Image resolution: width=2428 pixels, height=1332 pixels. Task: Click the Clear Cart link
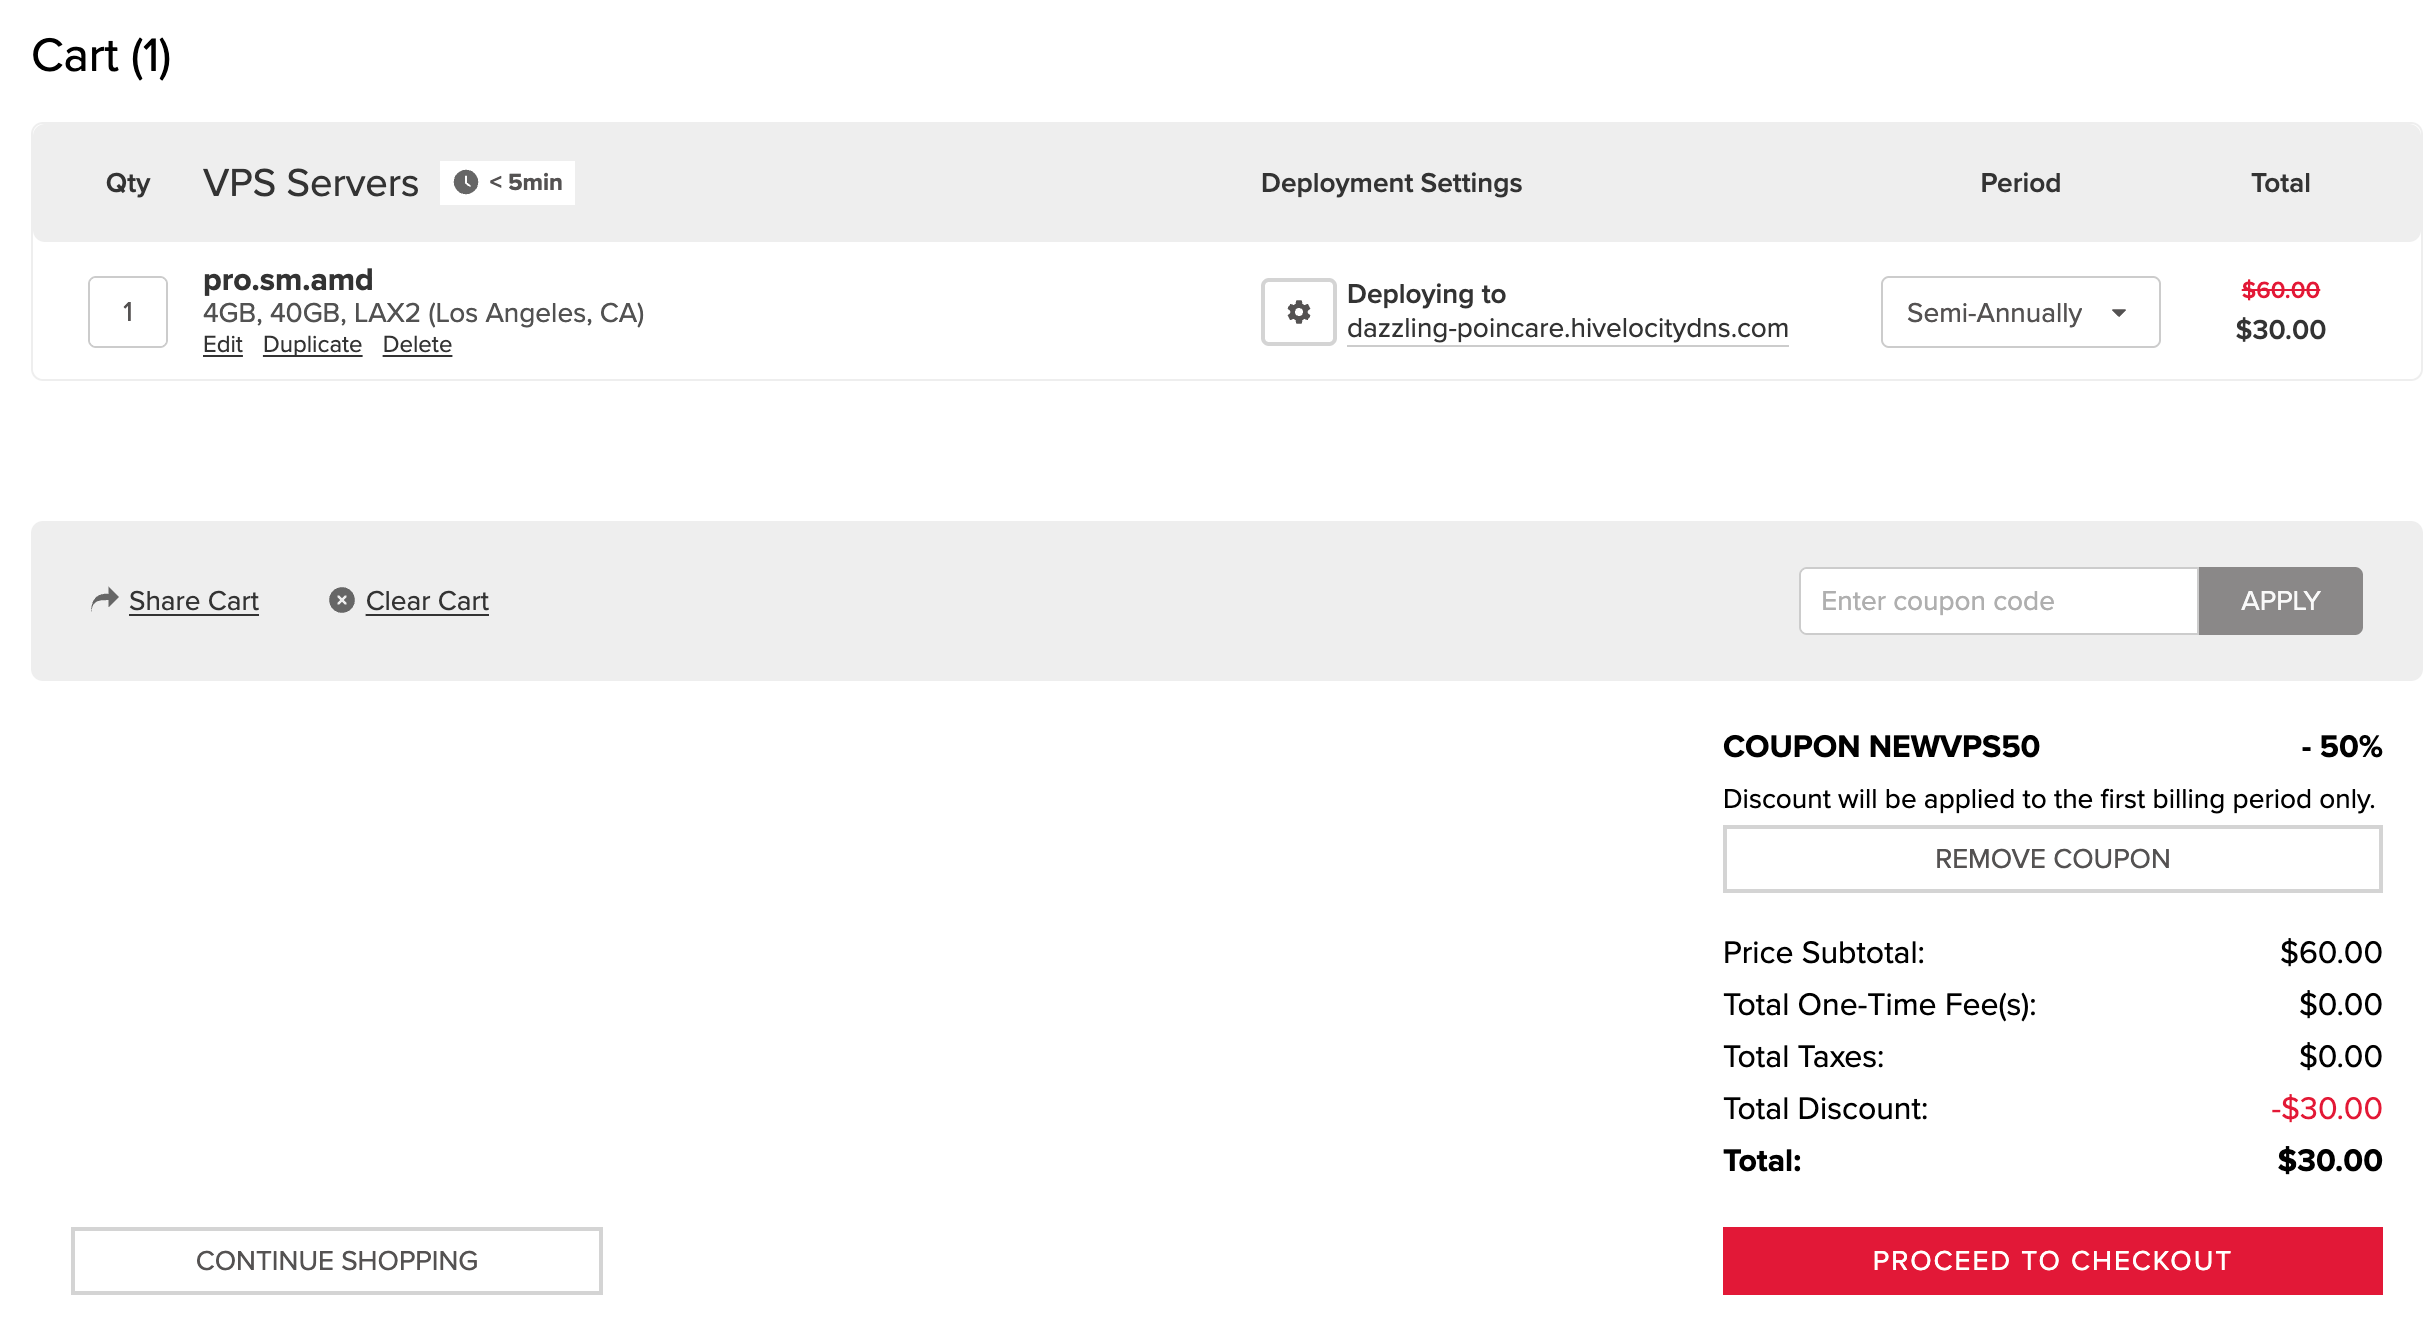click(x=427, y=601)
